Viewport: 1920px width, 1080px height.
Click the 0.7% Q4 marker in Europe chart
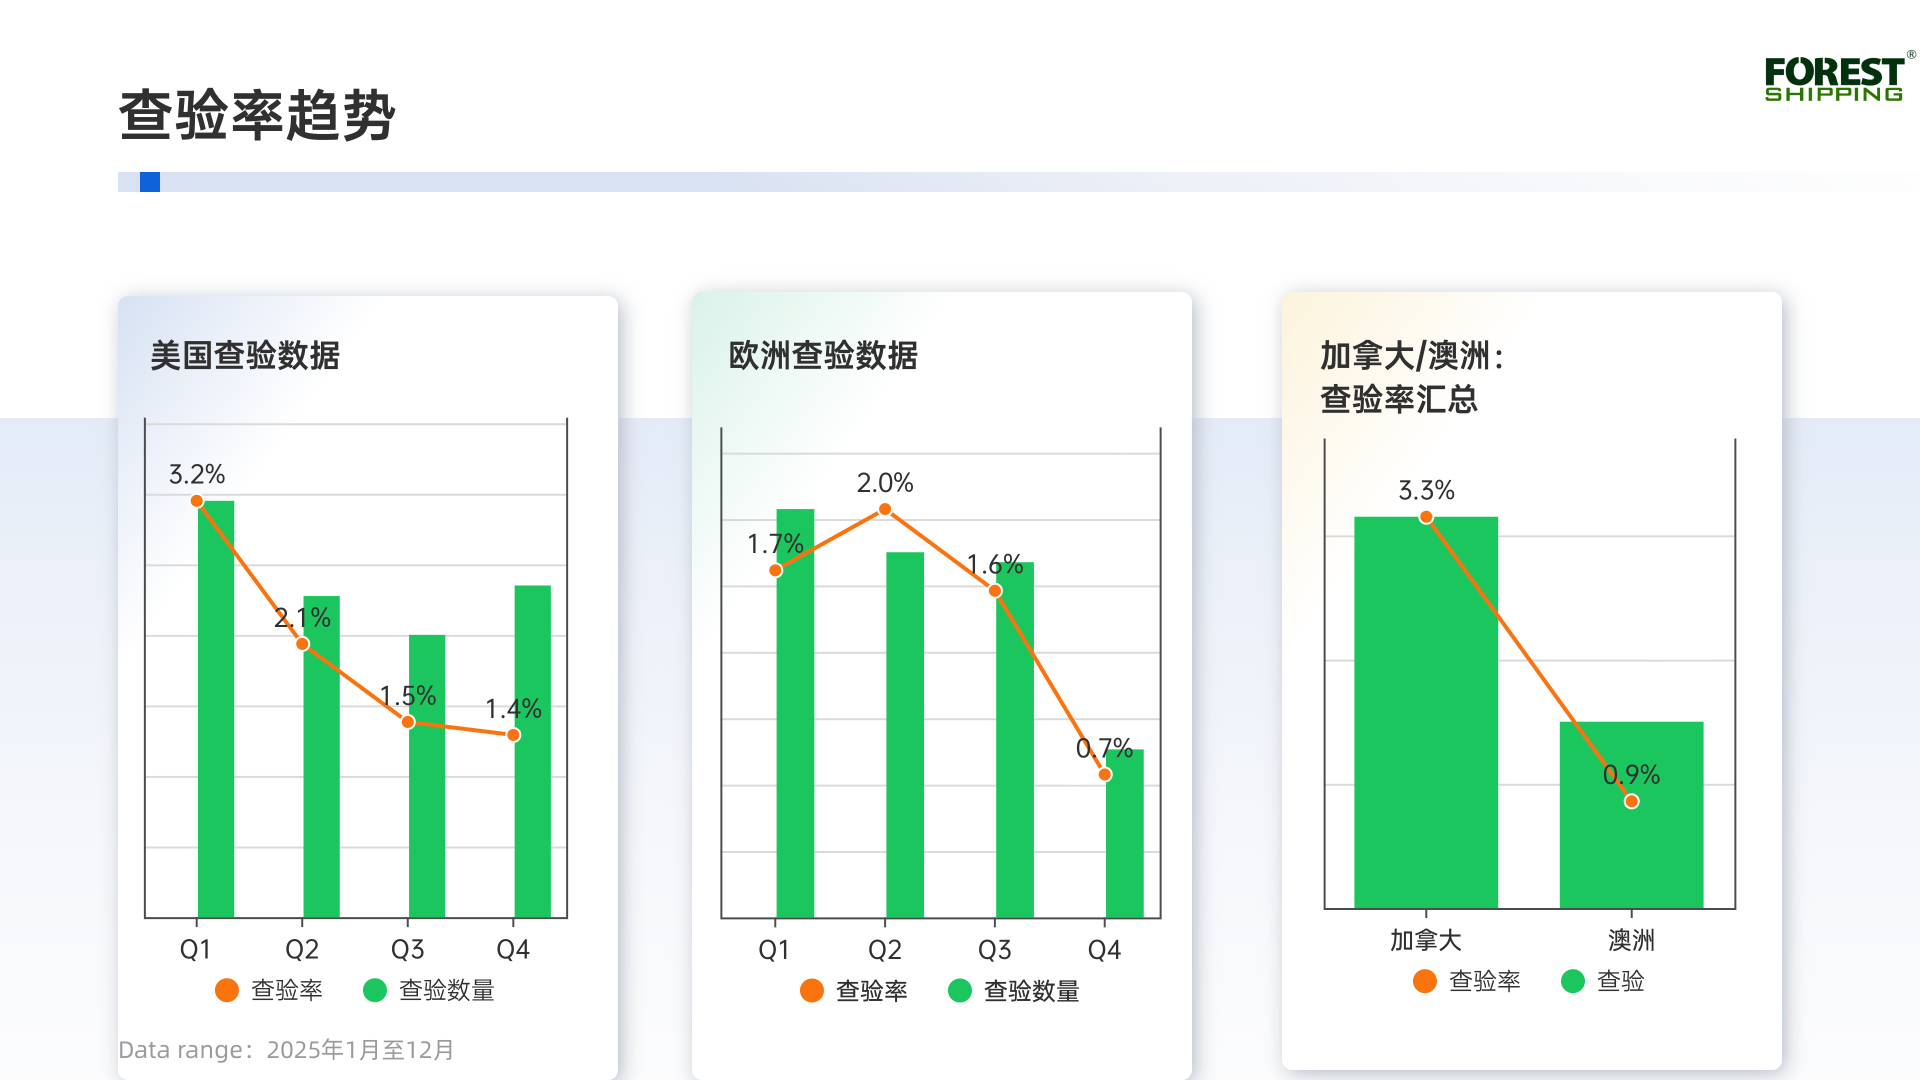pos(1105,775)
